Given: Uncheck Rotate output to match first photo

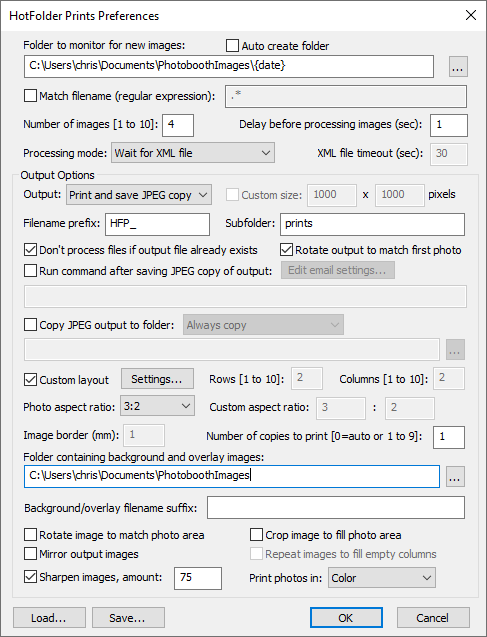Looking at the screenshot, I should pyautogui.click(x=286, y=249).
